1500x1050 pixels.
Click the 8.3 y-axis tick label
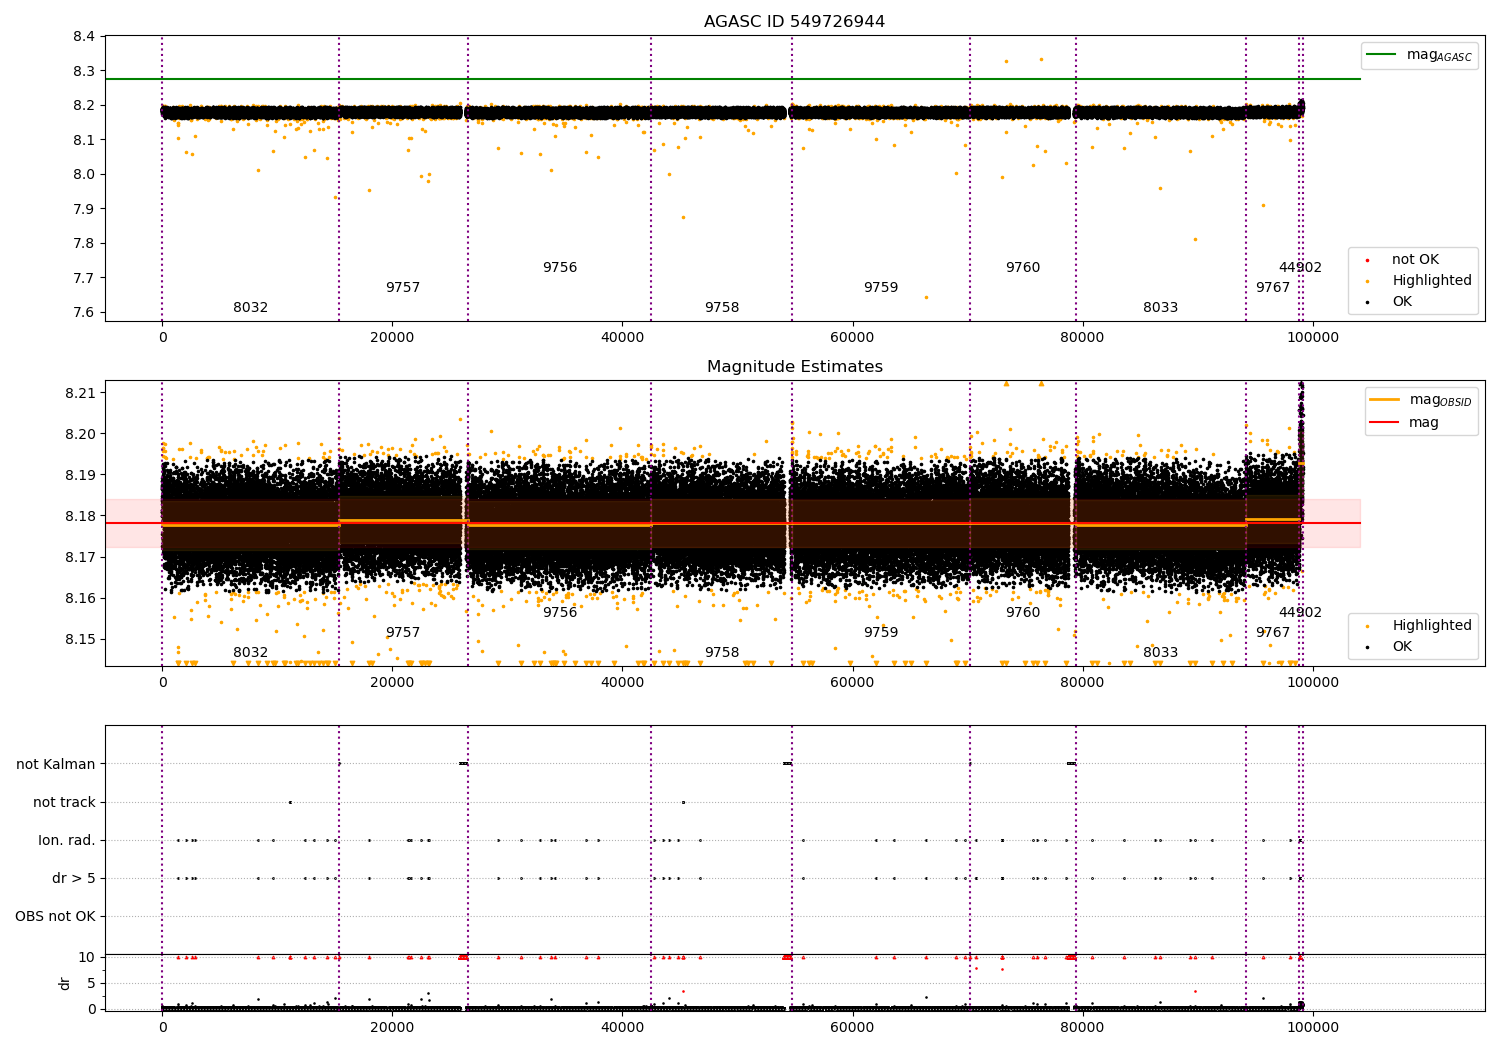point(85,71)
